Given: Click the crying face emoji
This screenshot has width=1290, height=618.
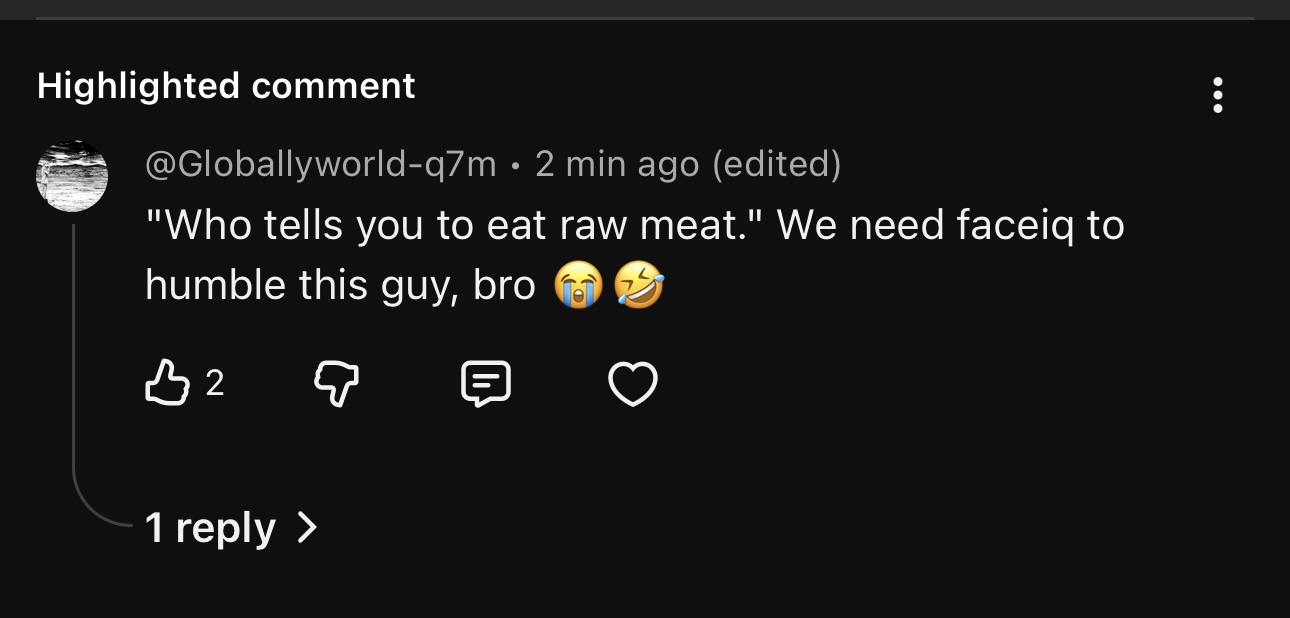Looking at the screenshot, I should (577, 288).
